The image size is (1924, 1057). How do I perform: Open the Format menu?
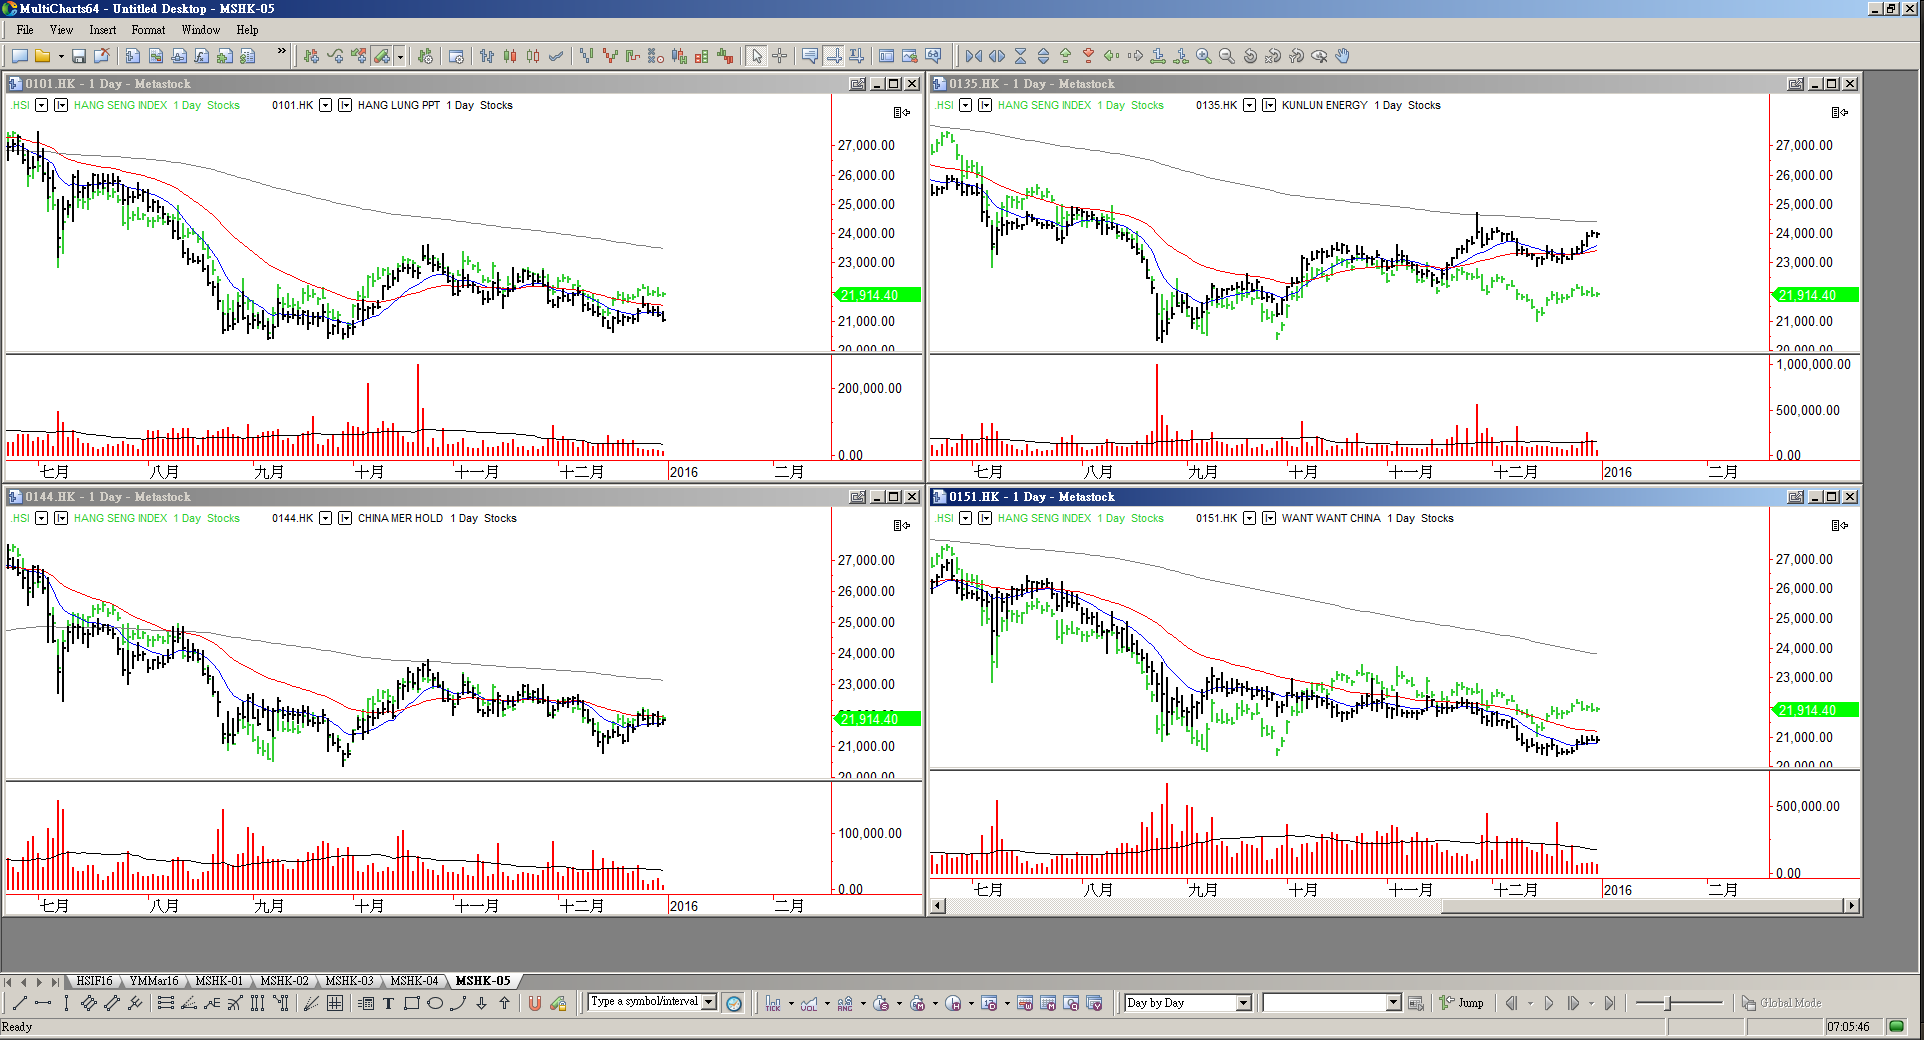point(148,30)
